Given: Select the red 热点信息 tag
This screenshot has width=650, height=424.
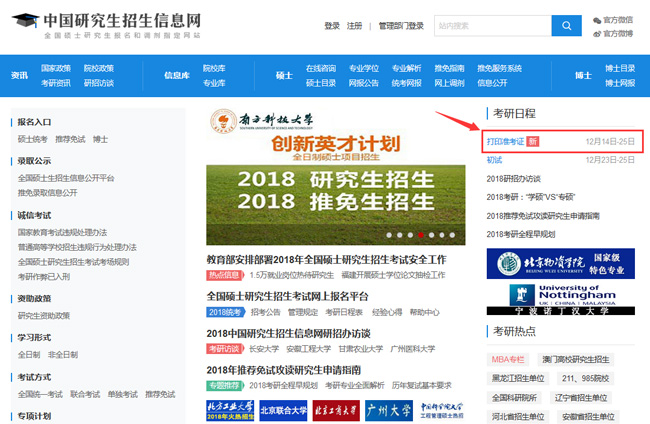Looking at the screenshot, I should [225, 275].
